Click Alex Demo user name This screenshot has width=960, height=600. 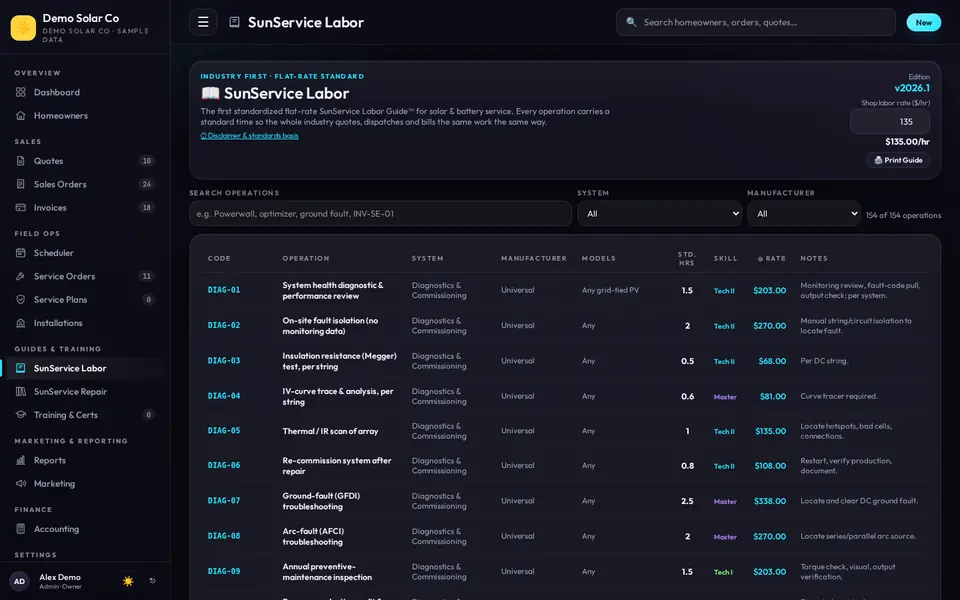coord(60,577)
